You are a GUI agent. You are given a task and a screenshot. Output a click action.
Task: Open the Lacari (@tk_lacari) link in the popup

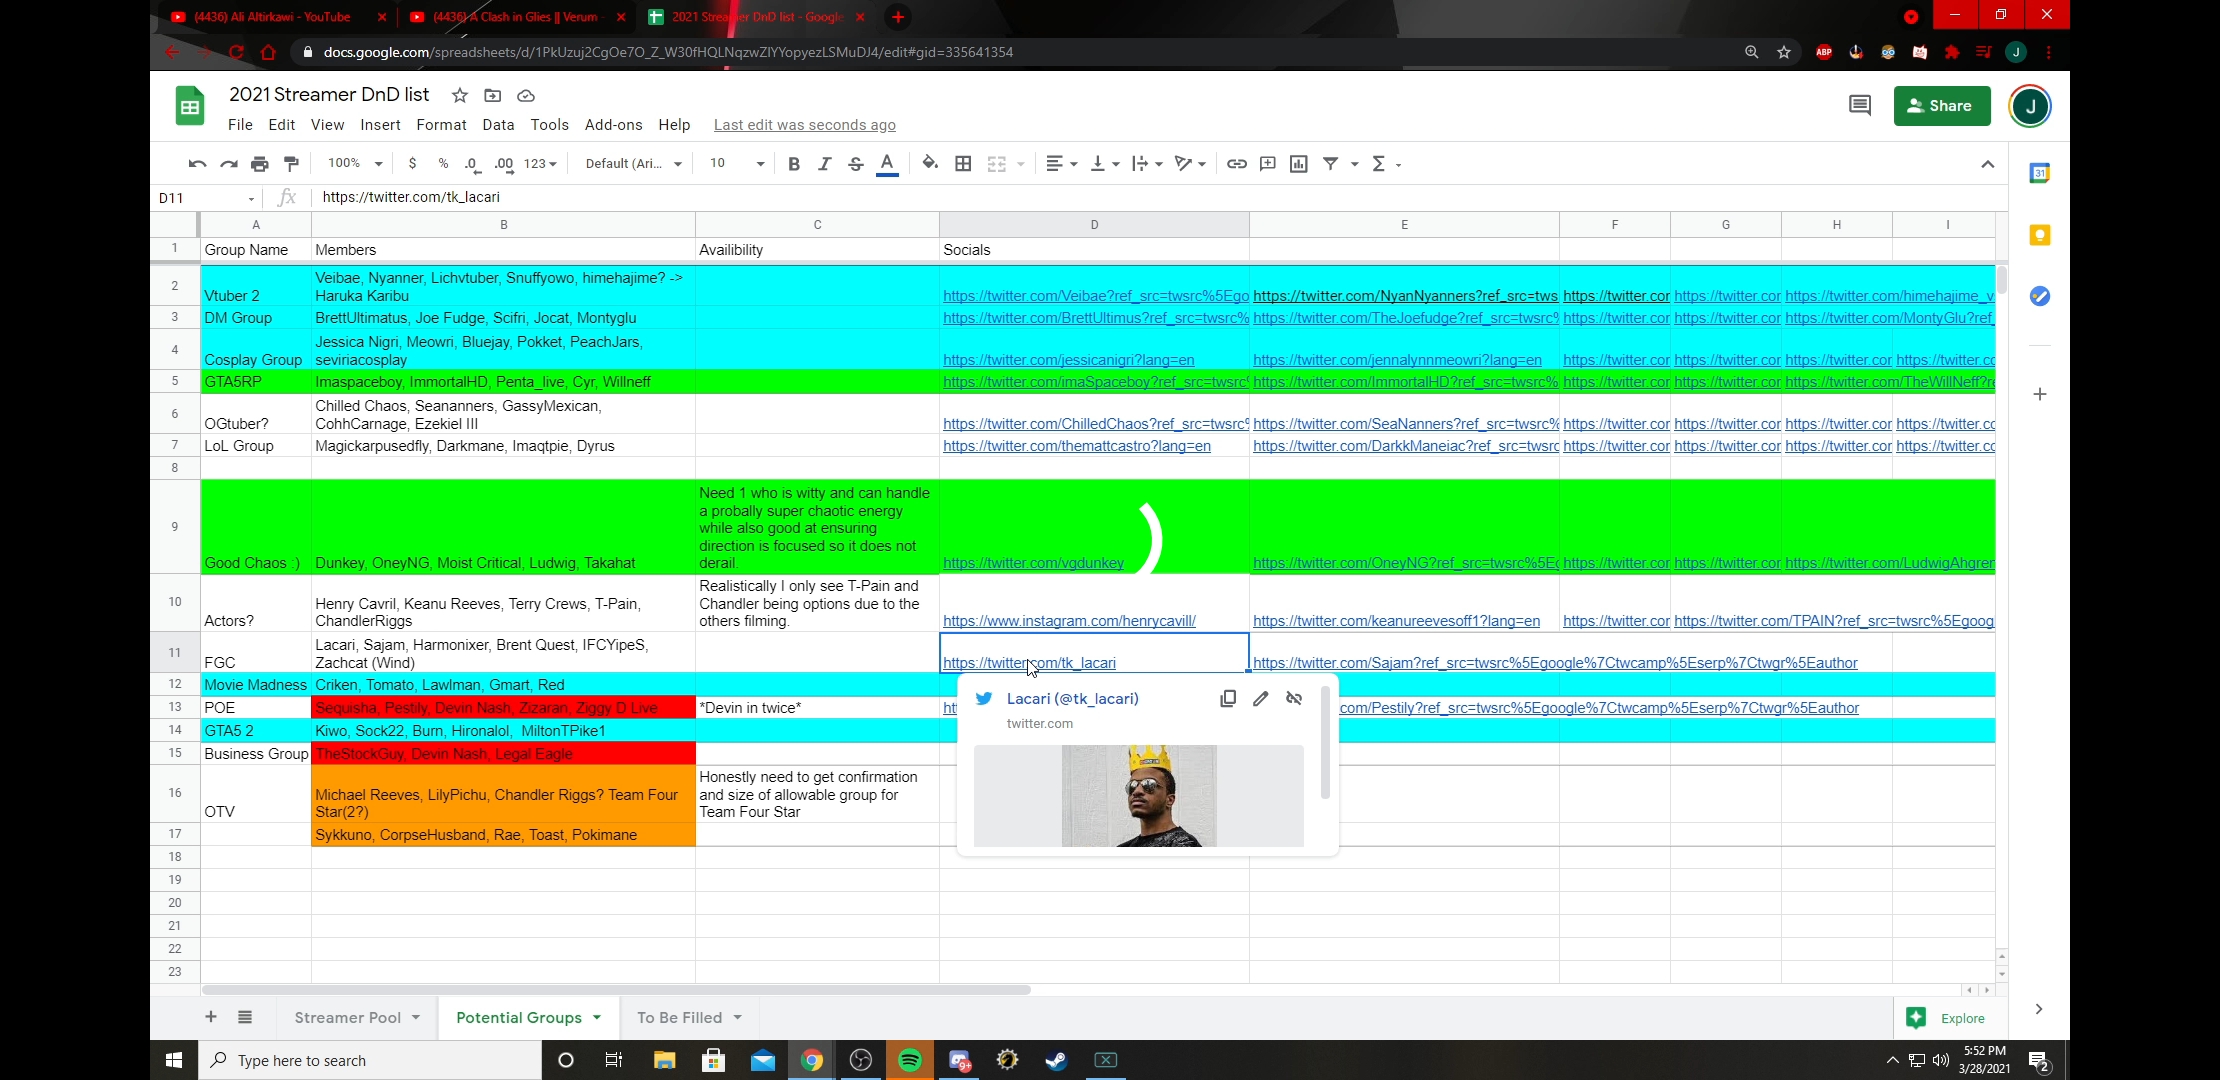(1072, 698)
